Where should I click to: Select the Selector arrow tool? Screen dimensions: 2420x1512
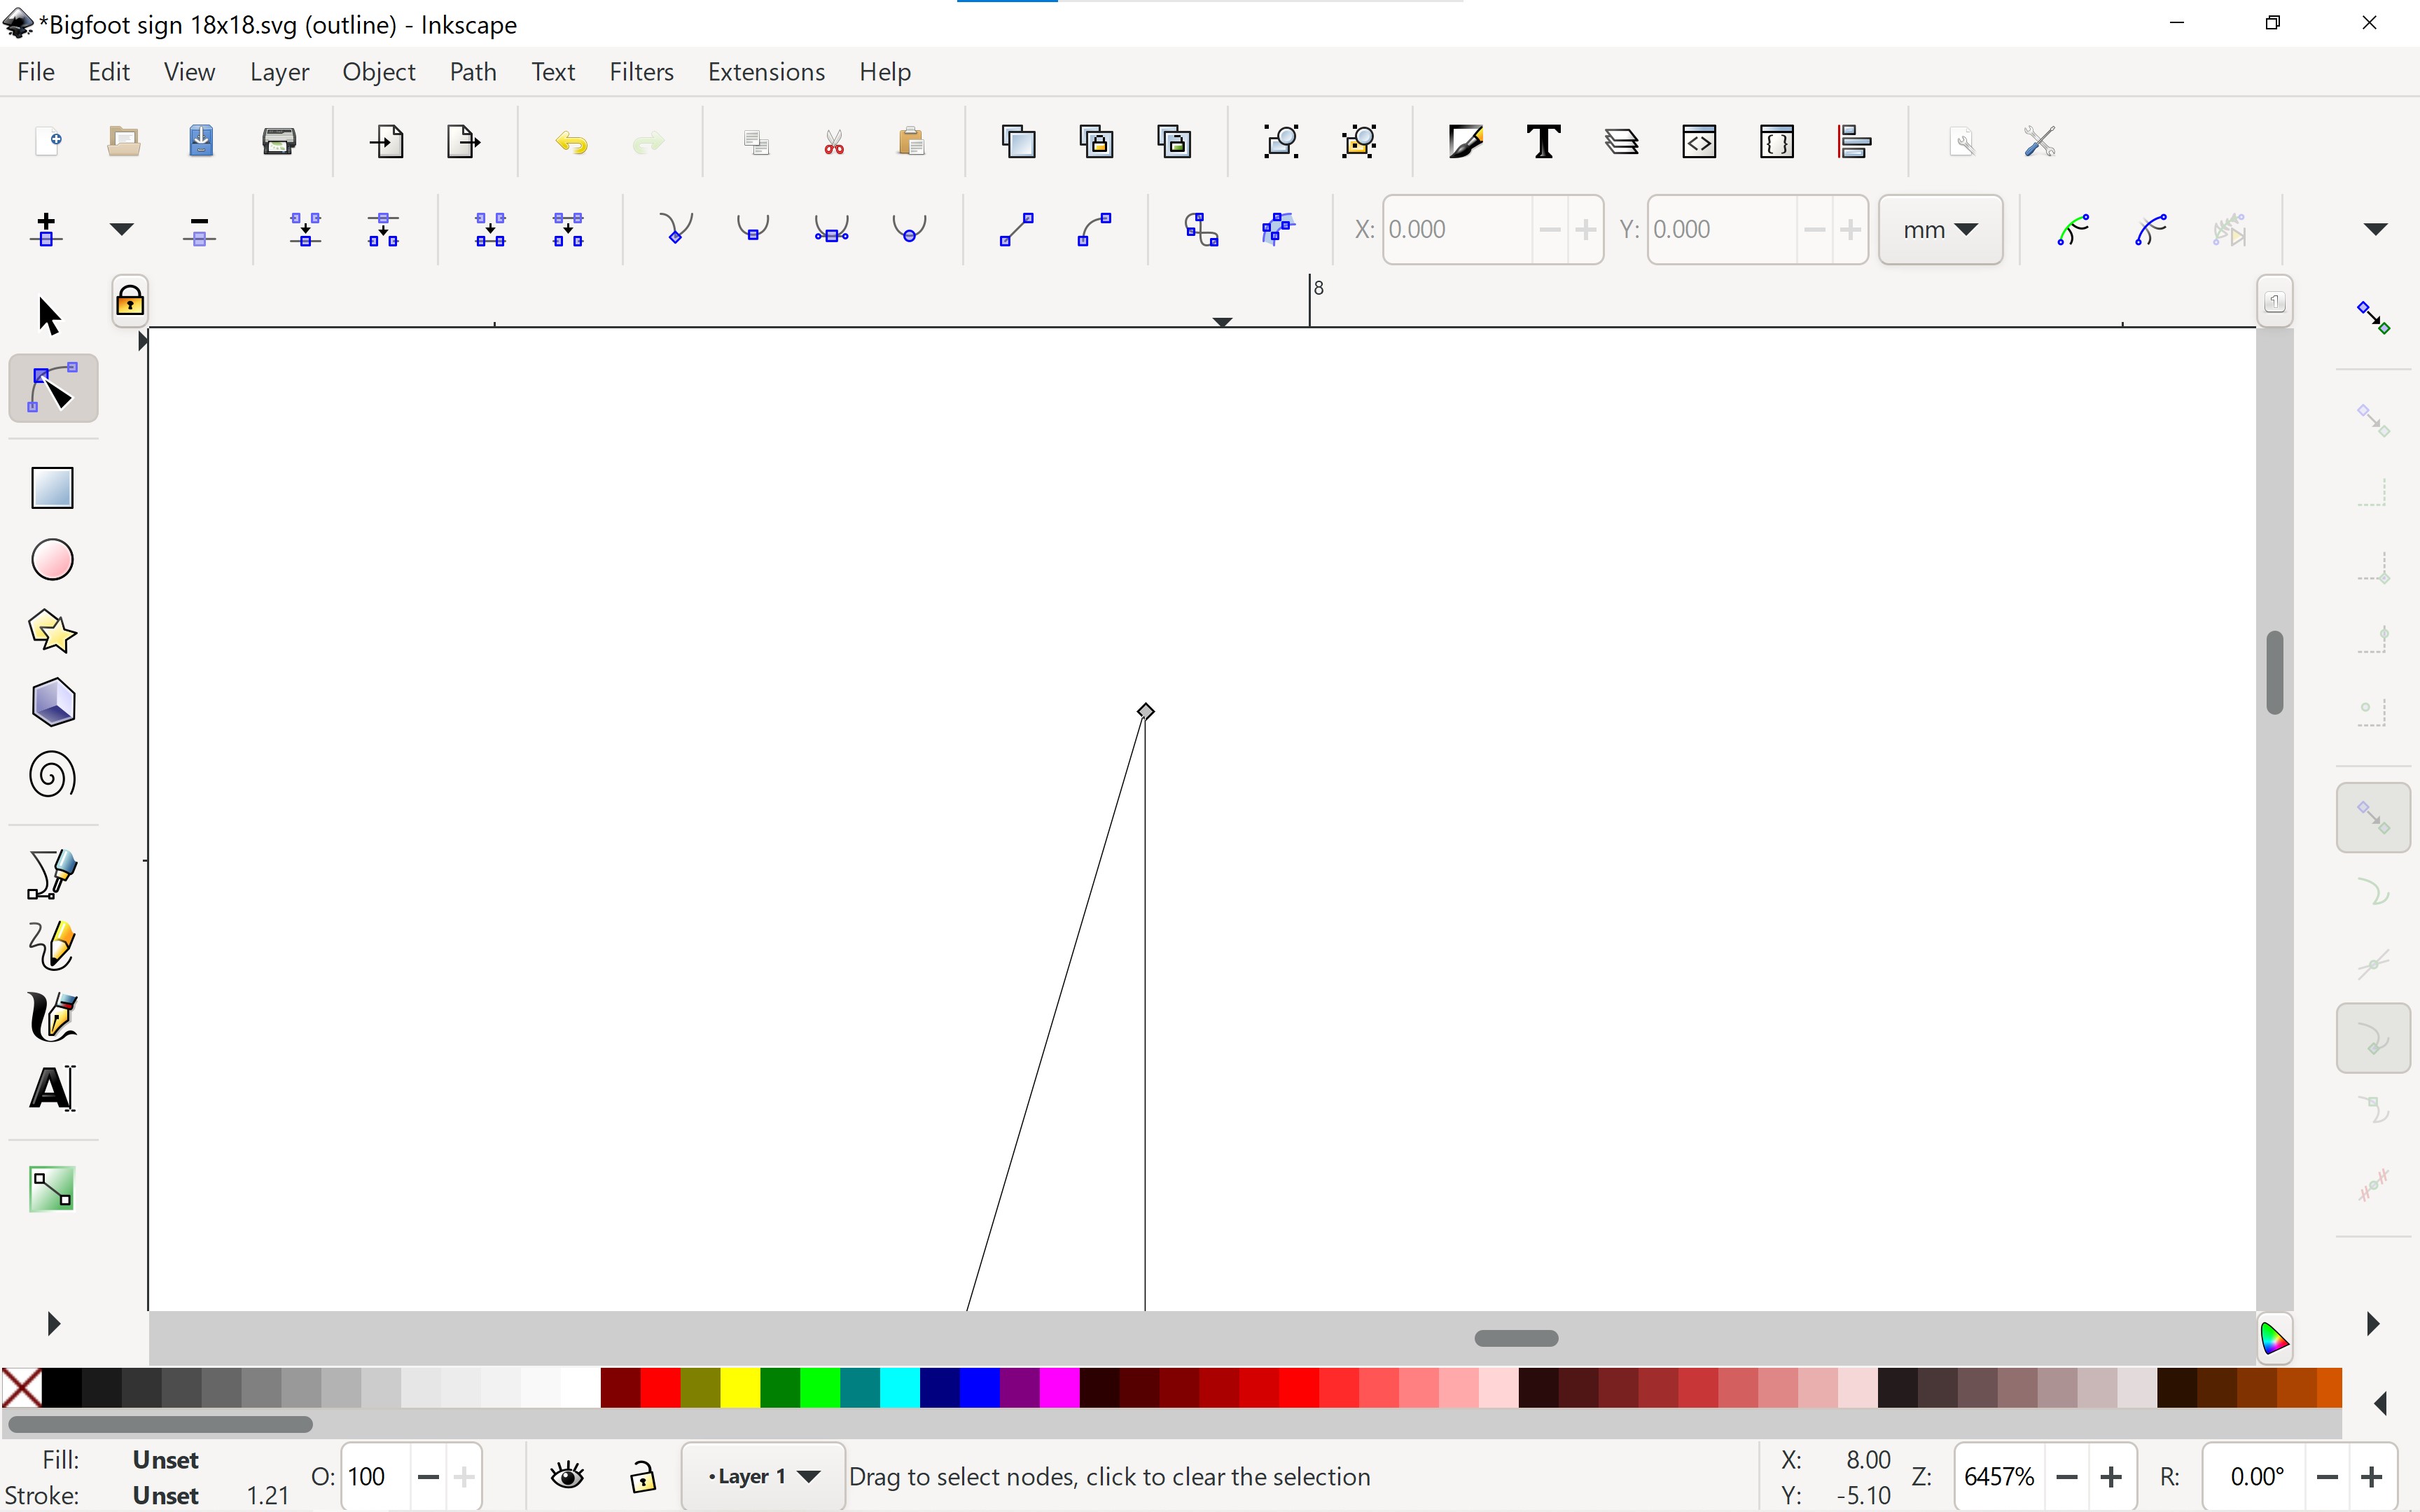click(x=50, y=316)
